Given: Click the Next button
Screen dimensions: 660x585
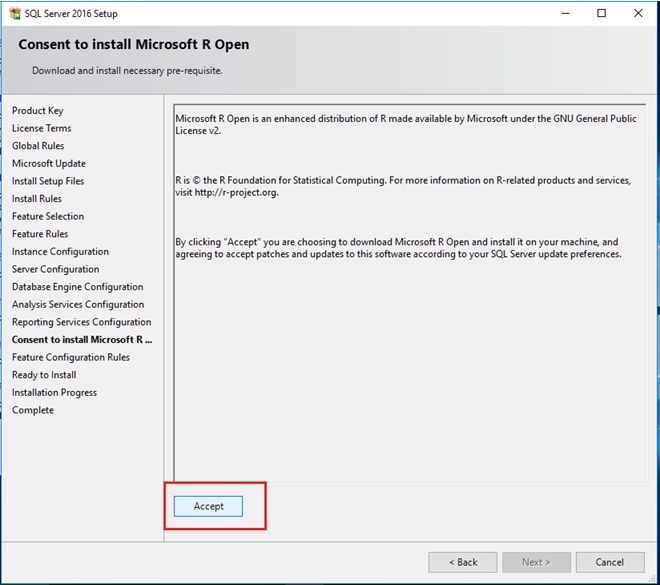Looking at the screenshot, I should tap(535, 562).
